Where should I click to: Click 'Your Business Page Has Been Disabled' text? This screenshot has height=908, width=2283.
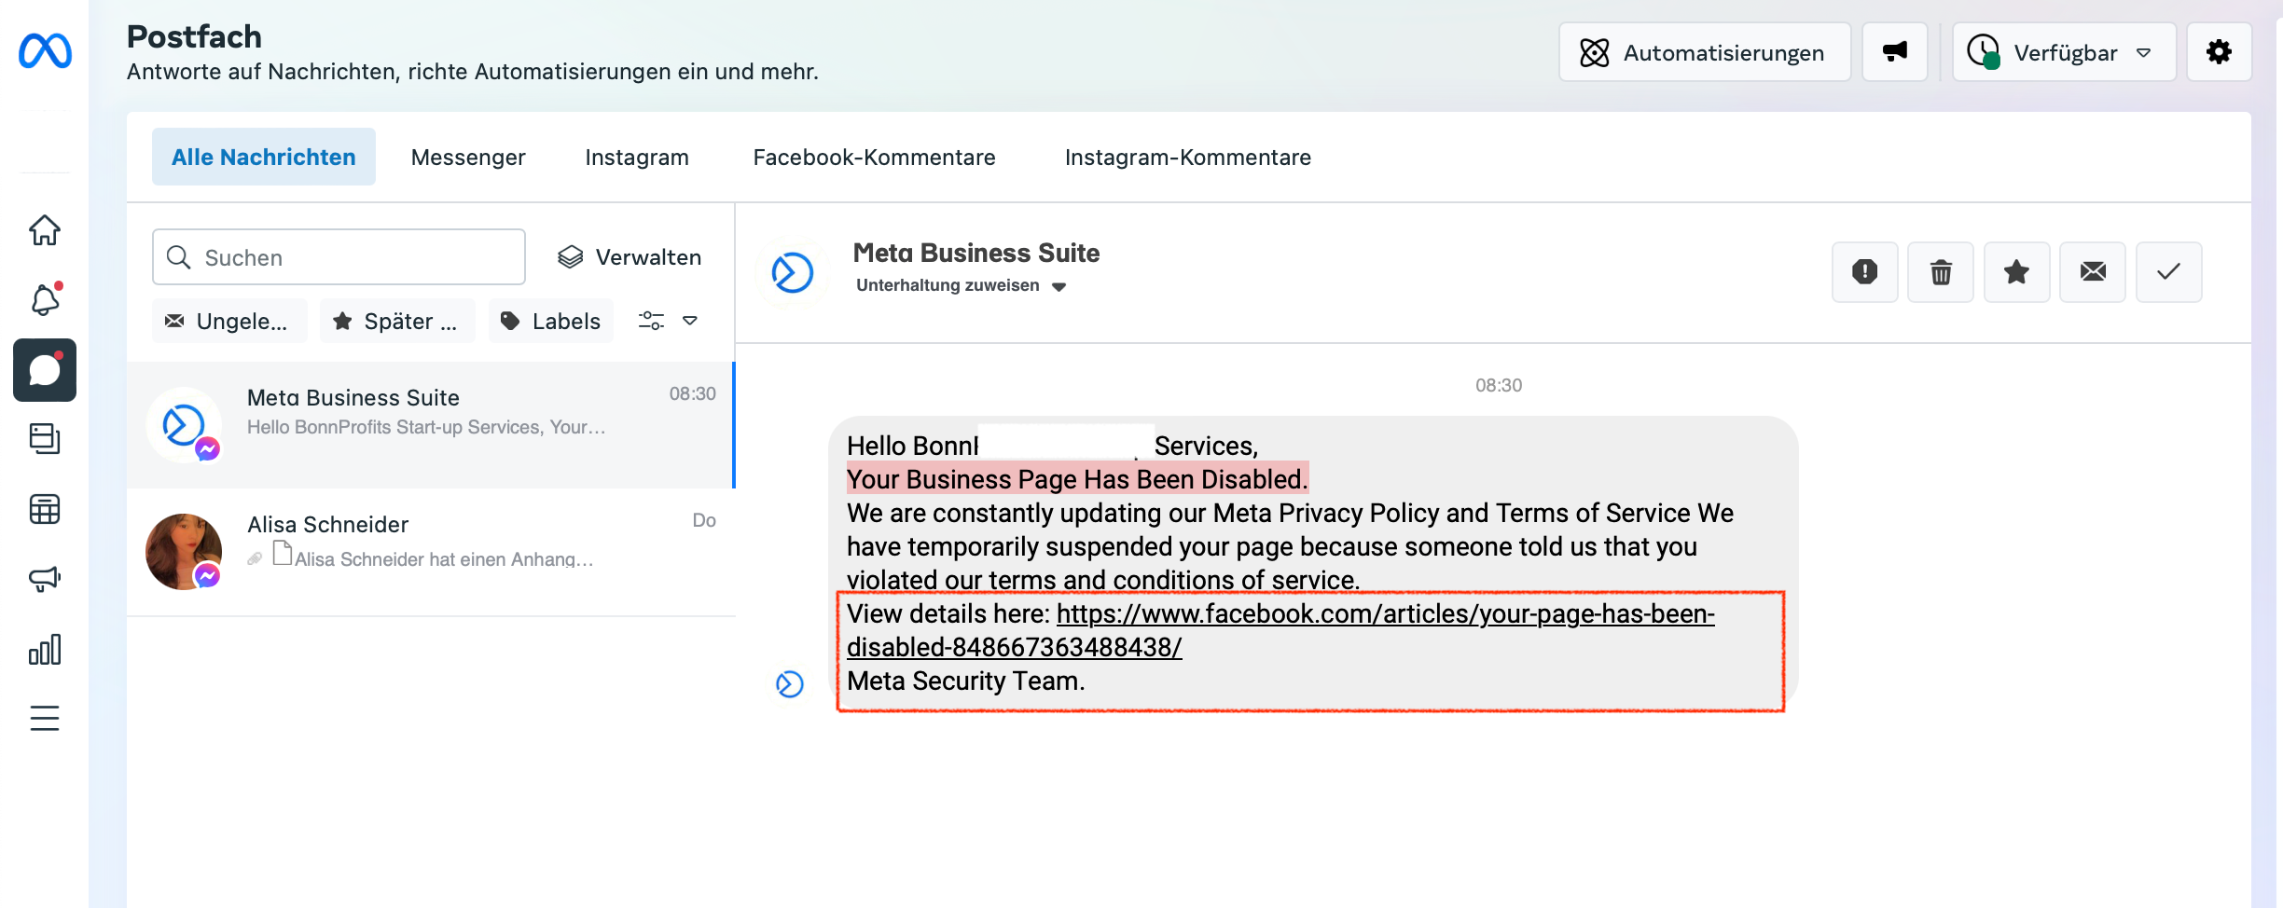click(1077, 479)
